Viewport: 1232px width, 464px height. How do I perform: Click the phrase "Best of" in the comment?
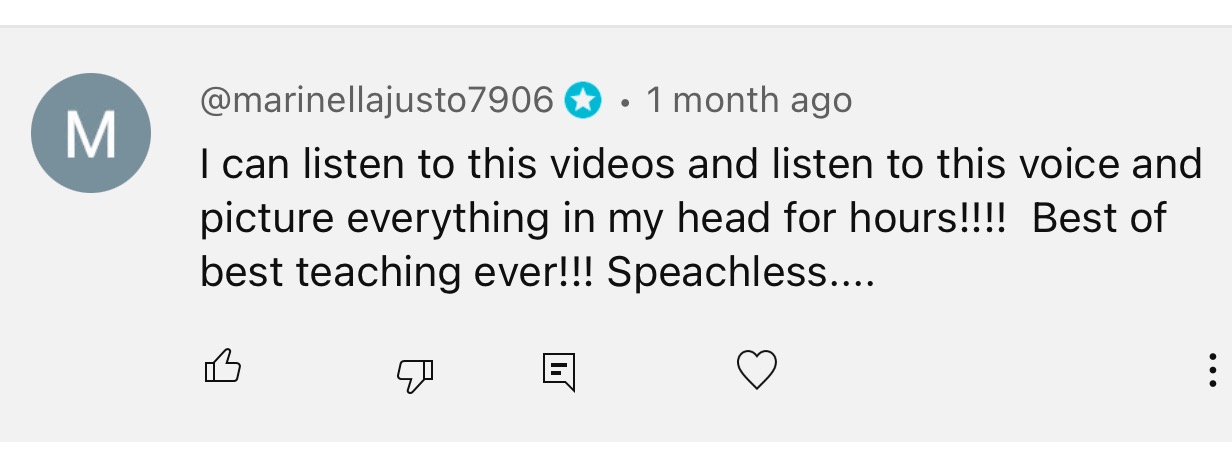[1098, 219]
